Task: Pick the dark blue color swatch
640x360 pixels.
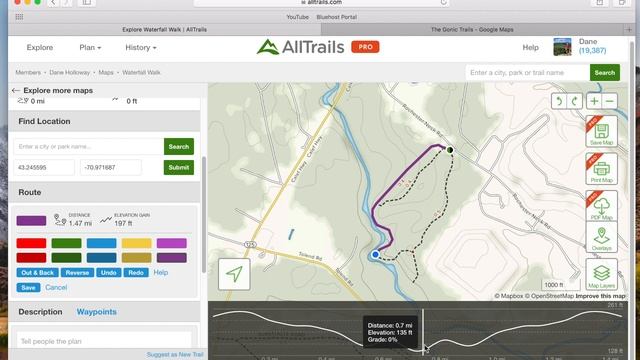Action: (102, 258)
